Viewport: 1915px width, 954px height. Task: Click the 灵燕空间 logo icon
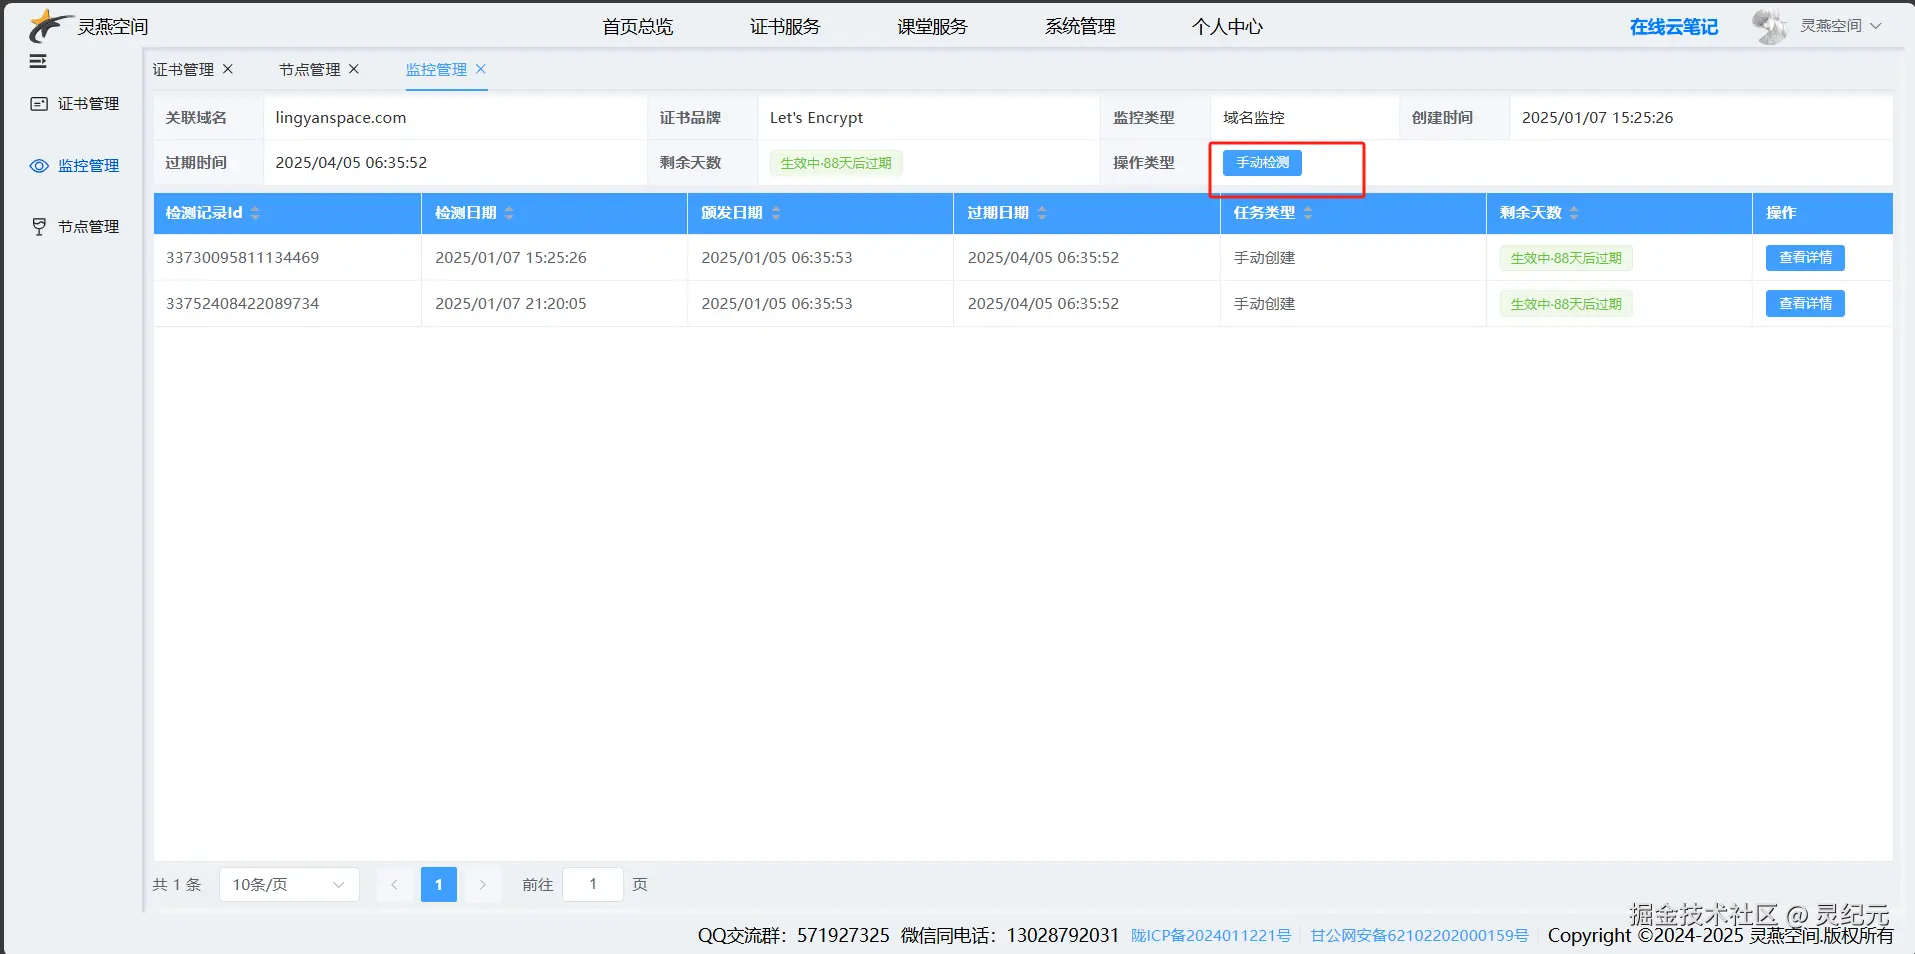point(50,26)
